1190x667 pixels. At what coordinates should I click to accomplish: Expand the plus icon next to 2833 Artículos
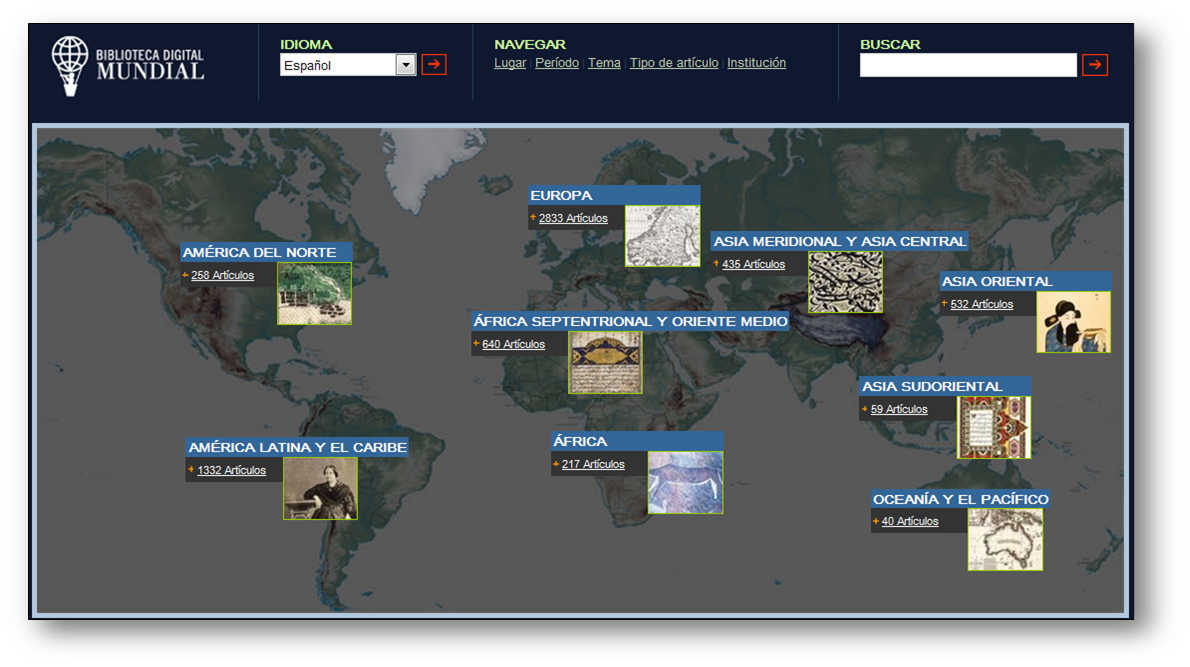coord(533,217)
